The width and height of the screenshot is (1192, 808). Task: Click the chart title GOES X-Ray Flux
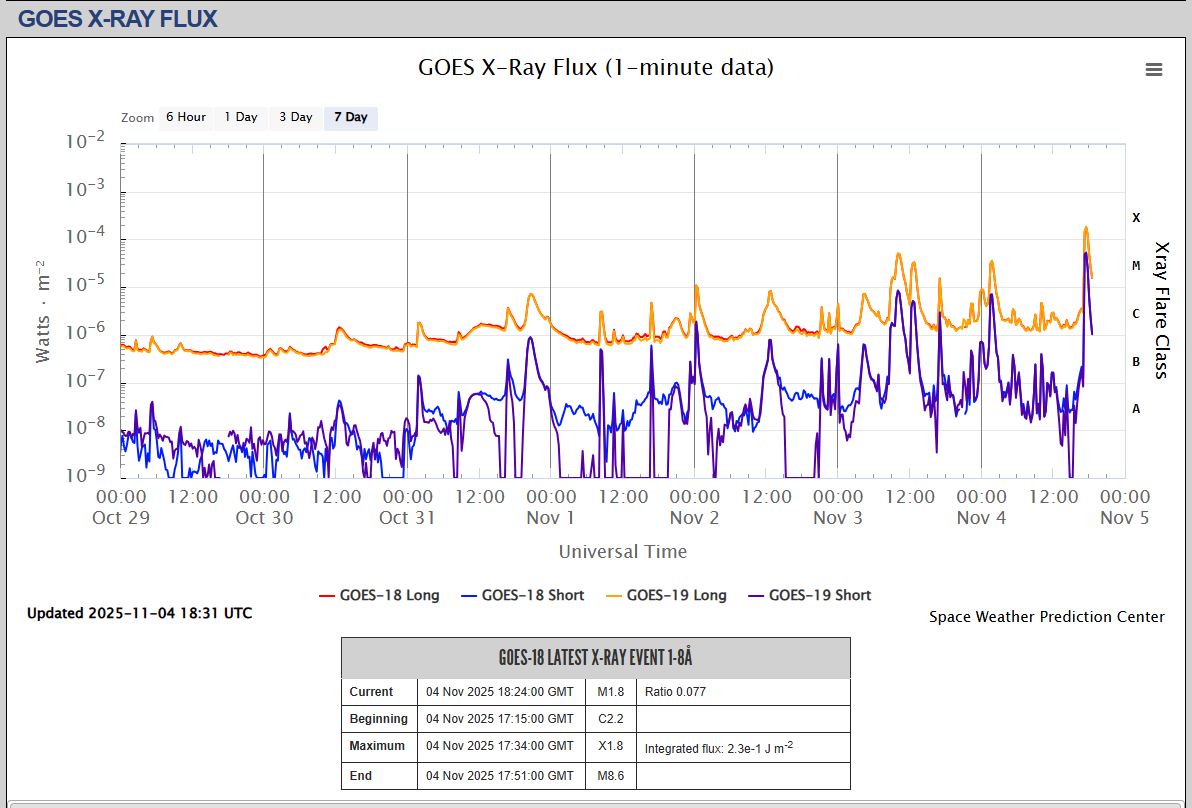point(595,67)
